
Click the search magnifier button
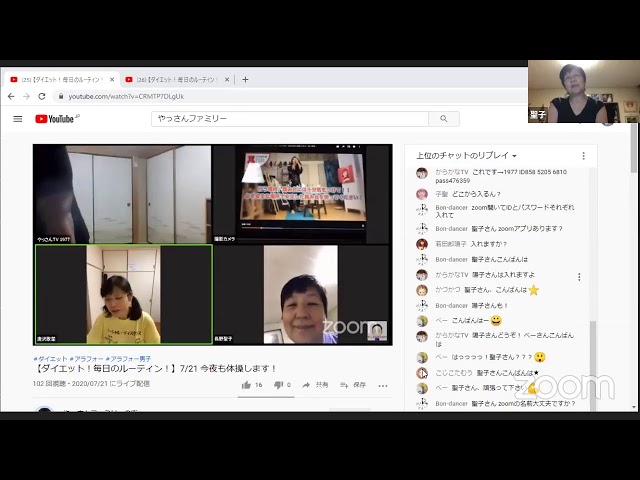pos(444,119)
